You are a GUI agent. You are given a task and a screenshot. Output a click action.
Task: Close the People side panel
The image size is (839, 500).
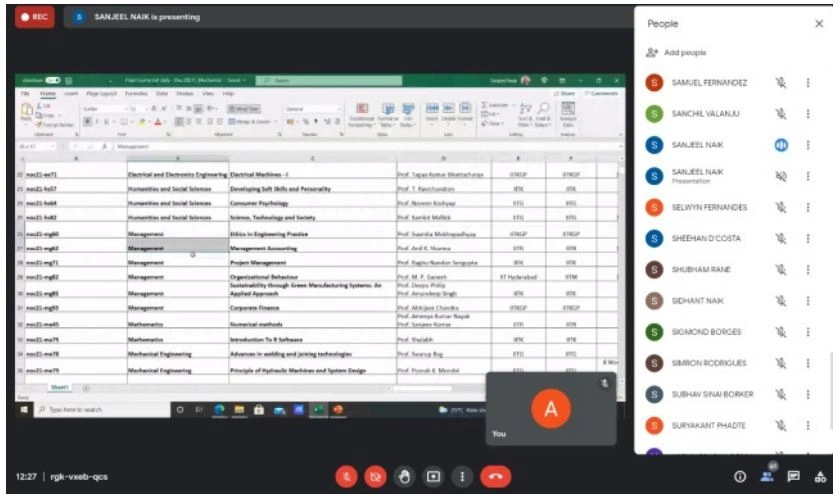tap(819, 24)
